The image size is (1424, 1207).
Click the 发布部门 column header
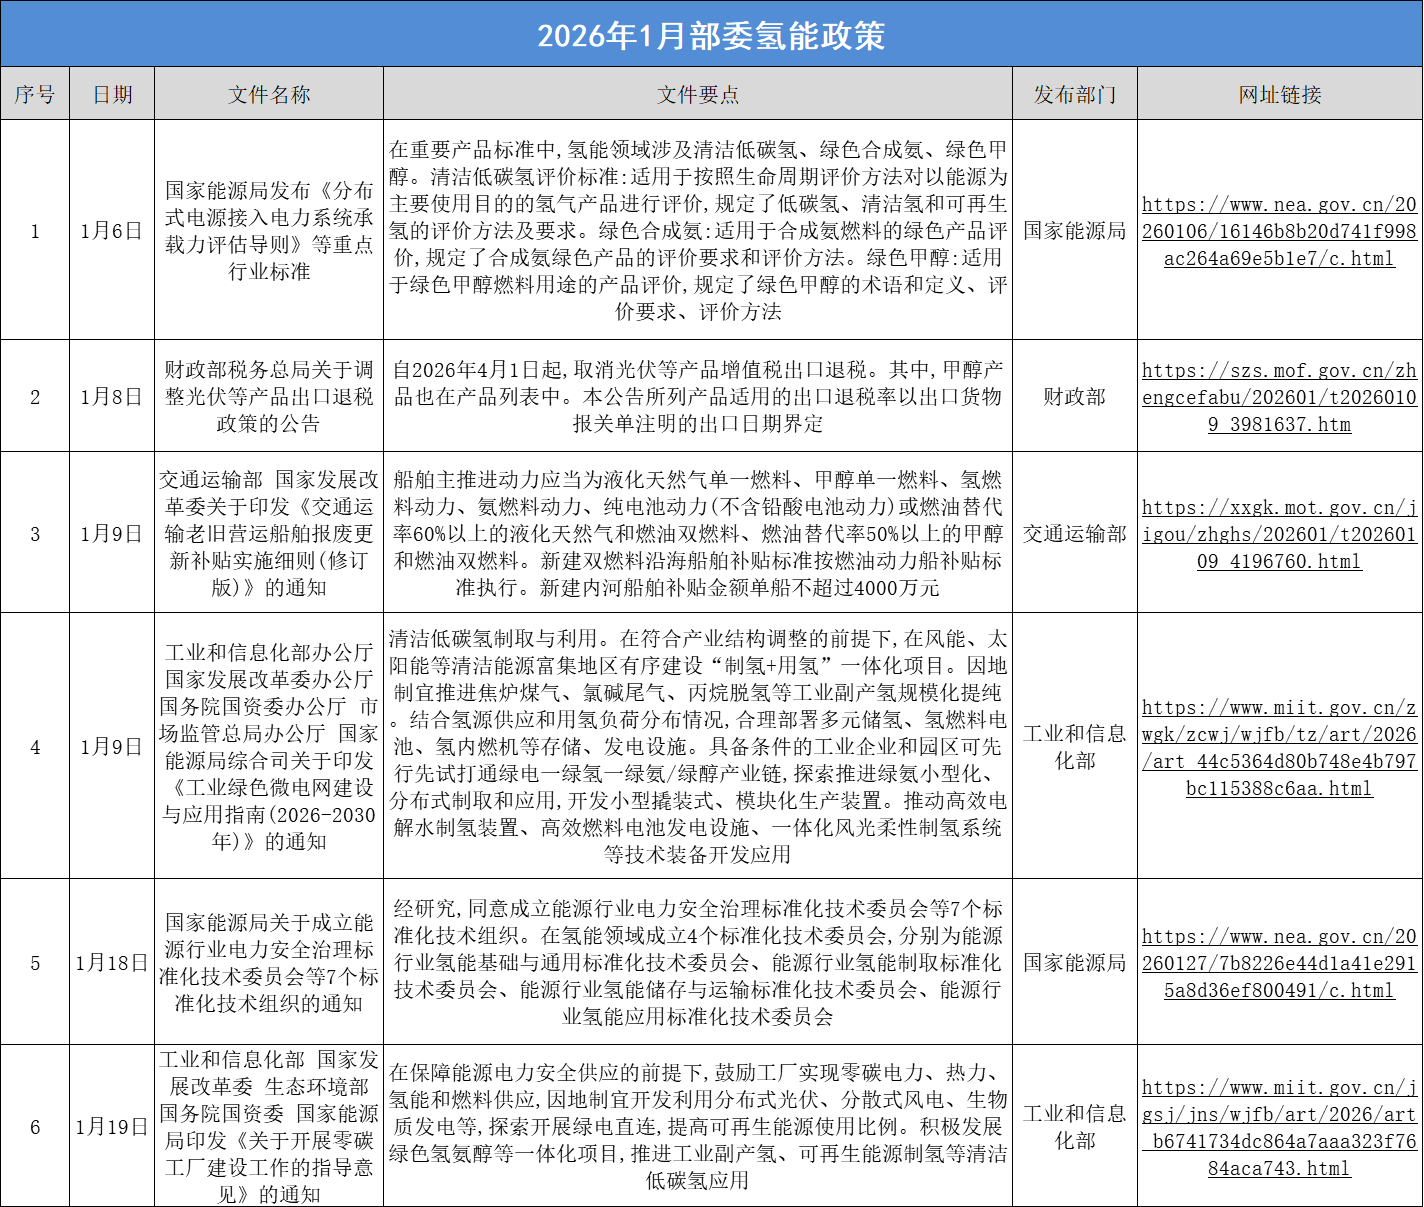[x=1075, y=94]
